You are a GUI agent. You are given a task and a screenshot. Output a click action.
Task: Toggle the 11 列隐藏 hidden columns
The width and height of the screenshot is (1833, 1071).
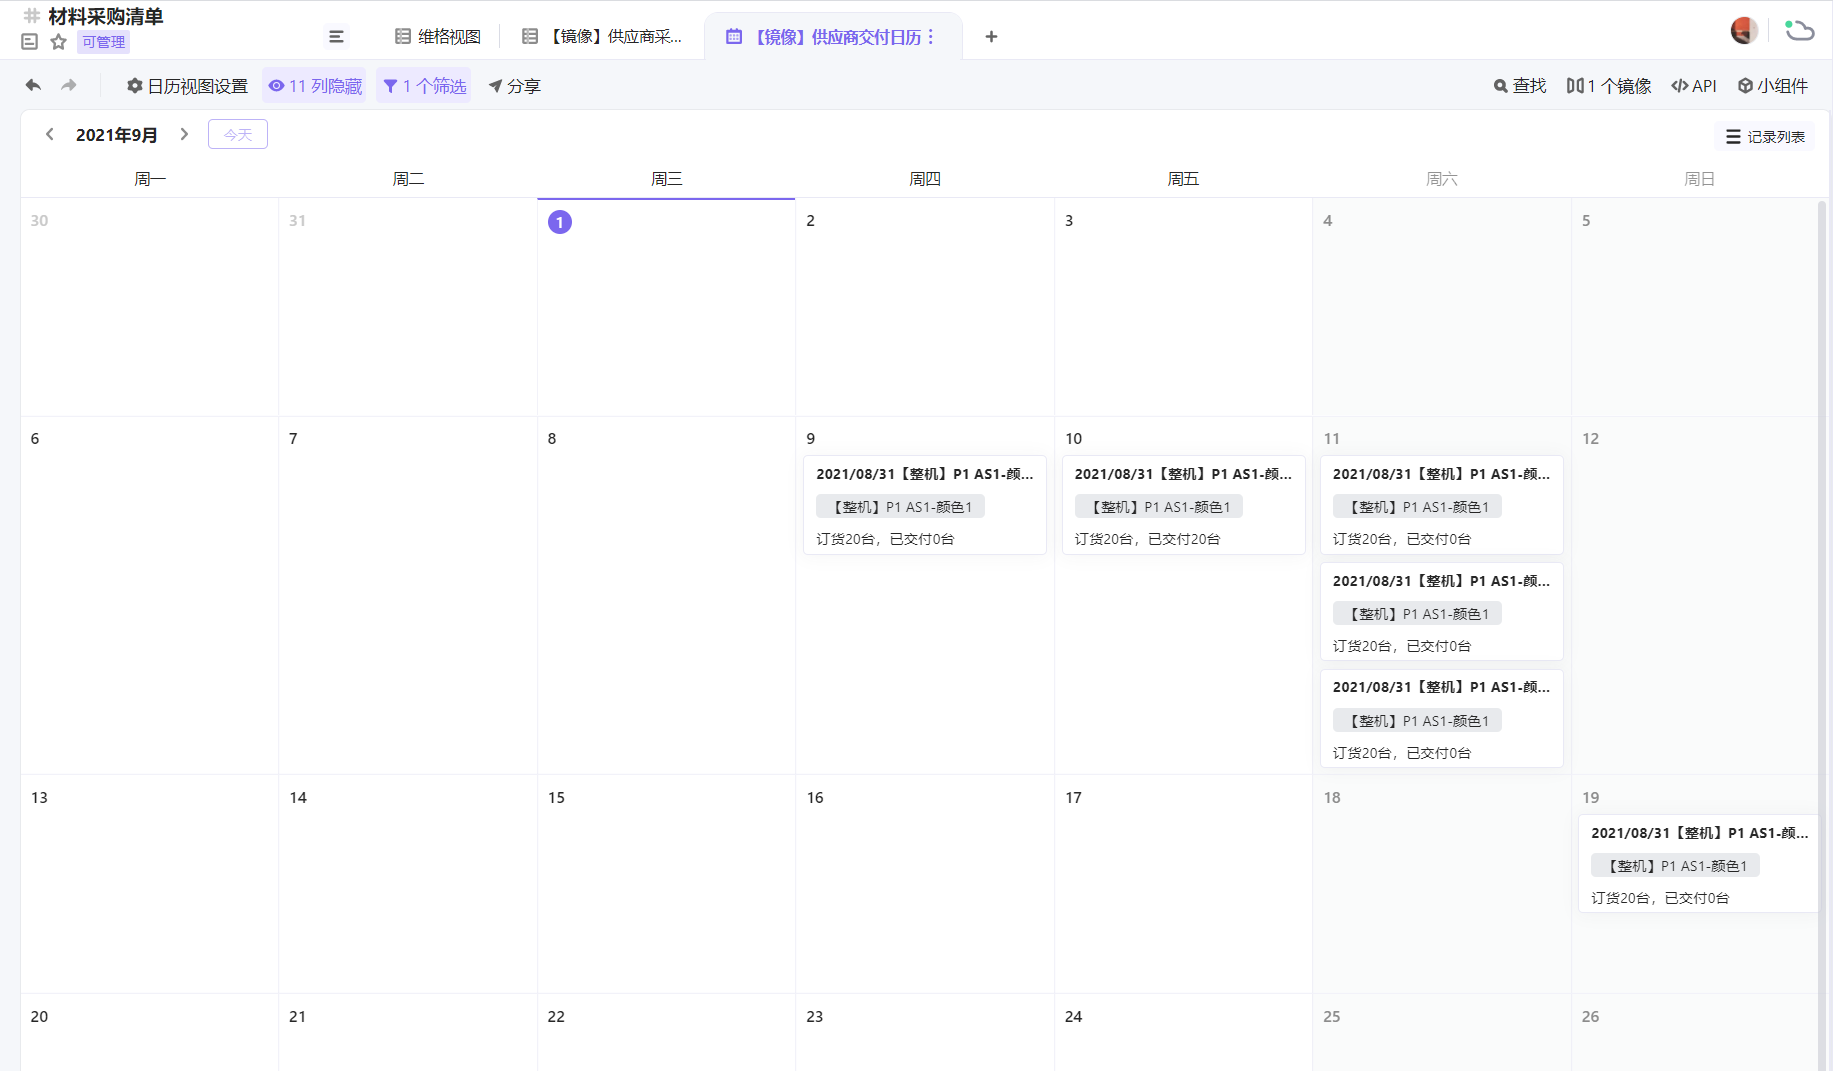[x=315, y=86]
